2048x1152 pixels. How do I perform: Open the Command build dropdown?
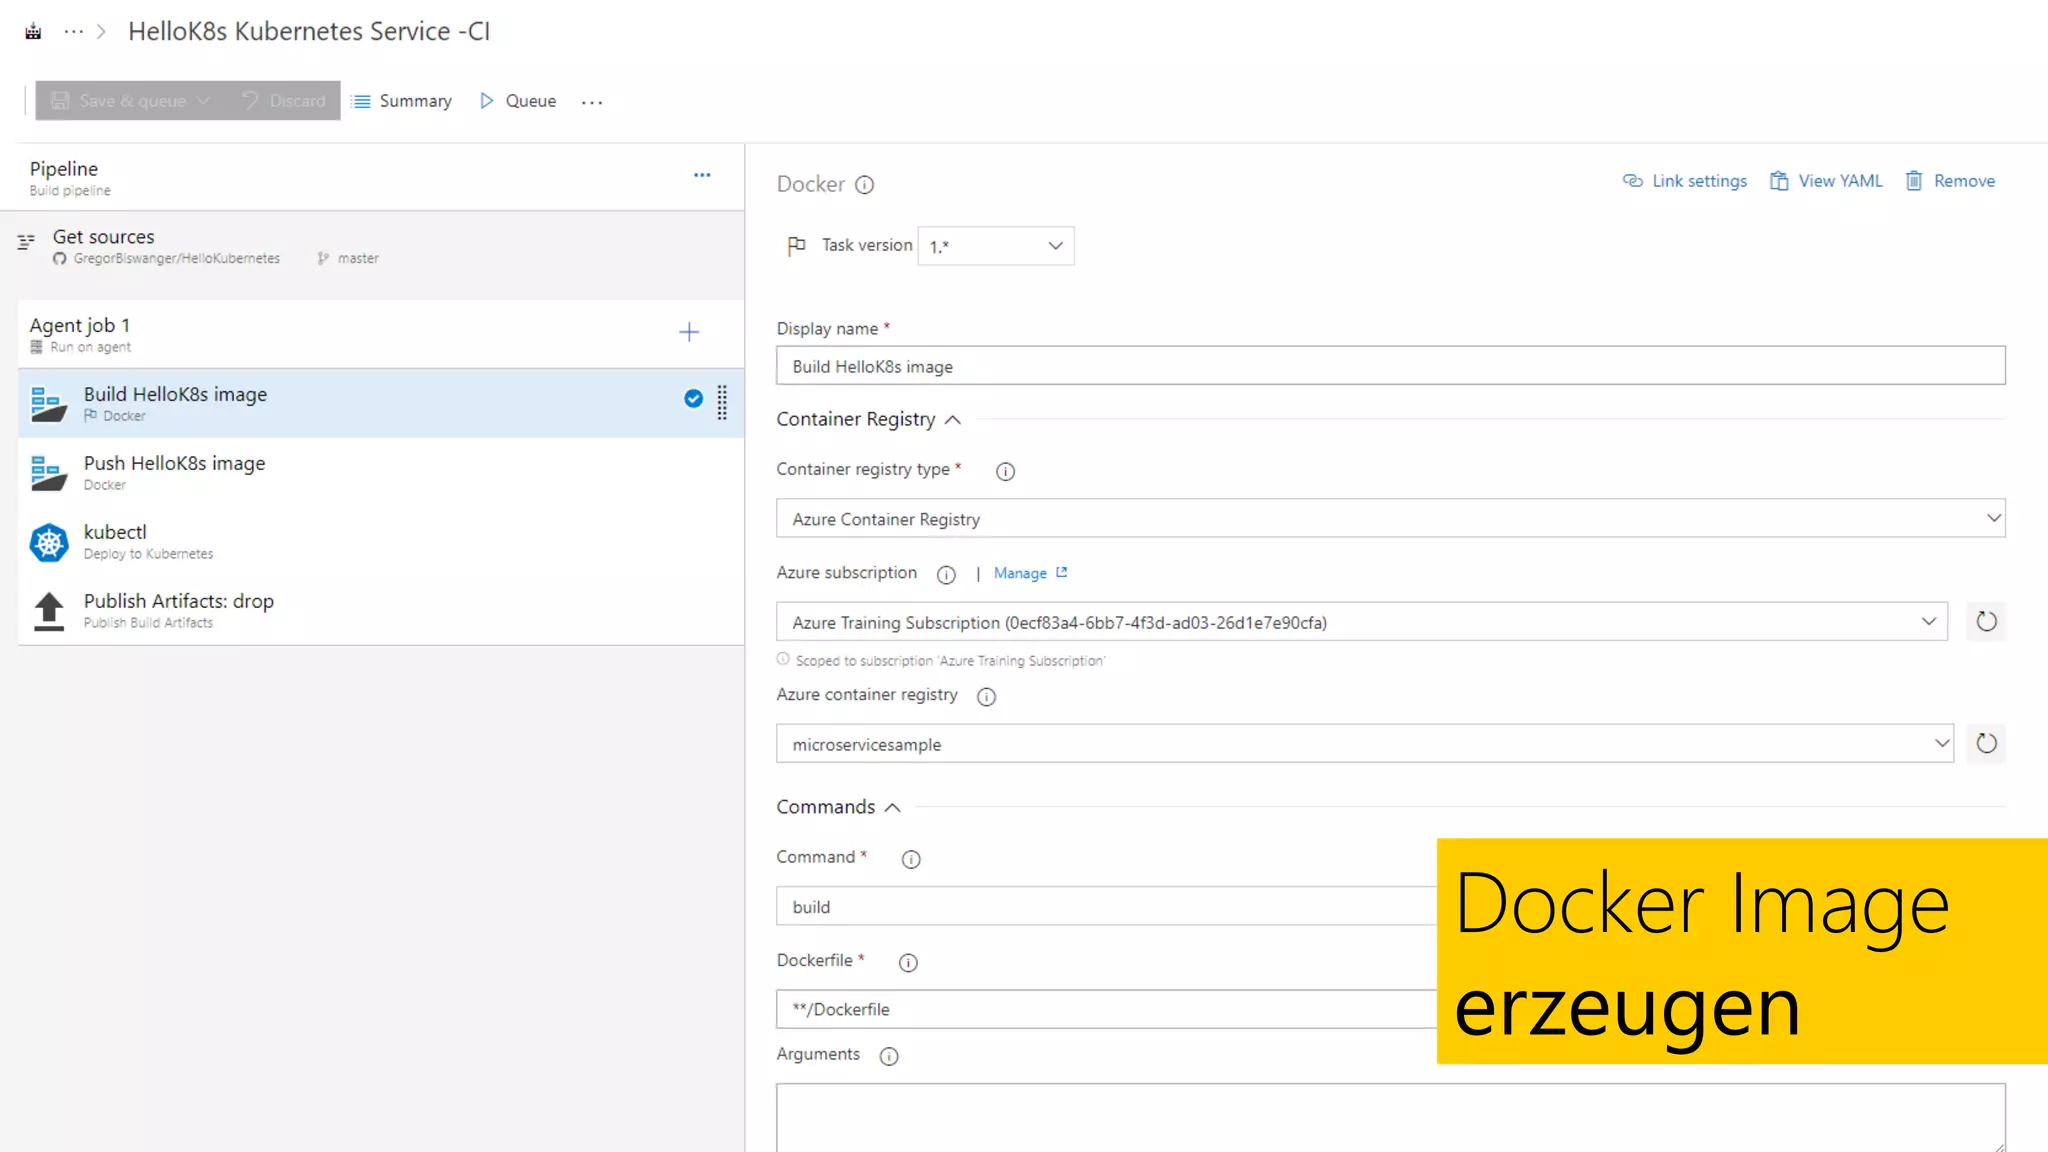(1106, 906)
